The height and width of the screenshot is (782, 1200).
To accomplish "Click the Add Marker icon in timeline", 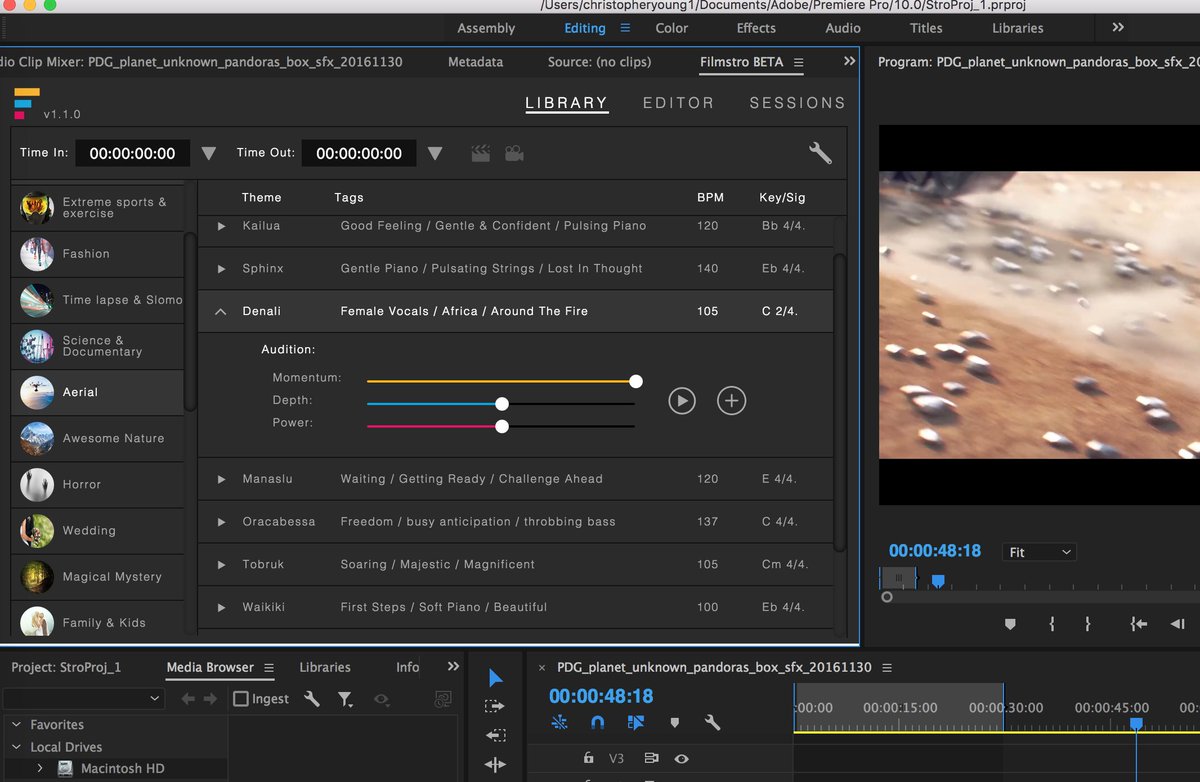I will tap(674, 722).
